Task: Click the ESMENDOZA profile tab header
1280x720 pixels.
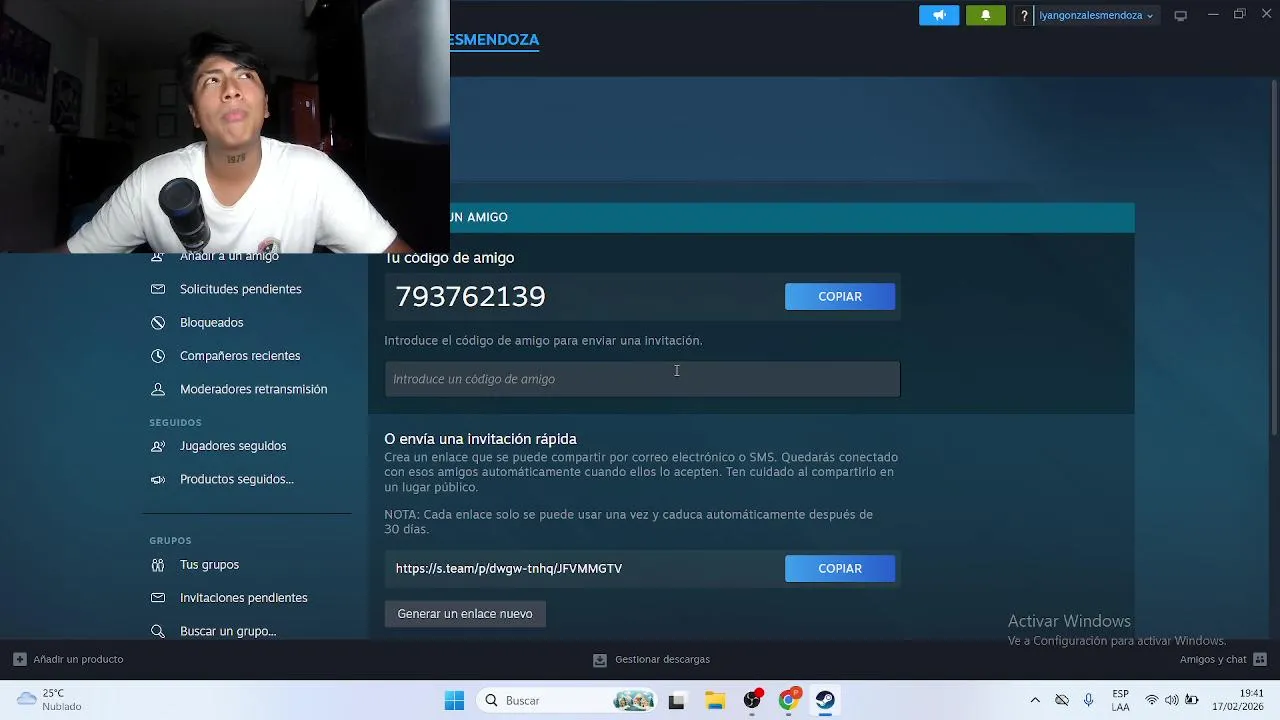Action: click(x=494, y=40)
